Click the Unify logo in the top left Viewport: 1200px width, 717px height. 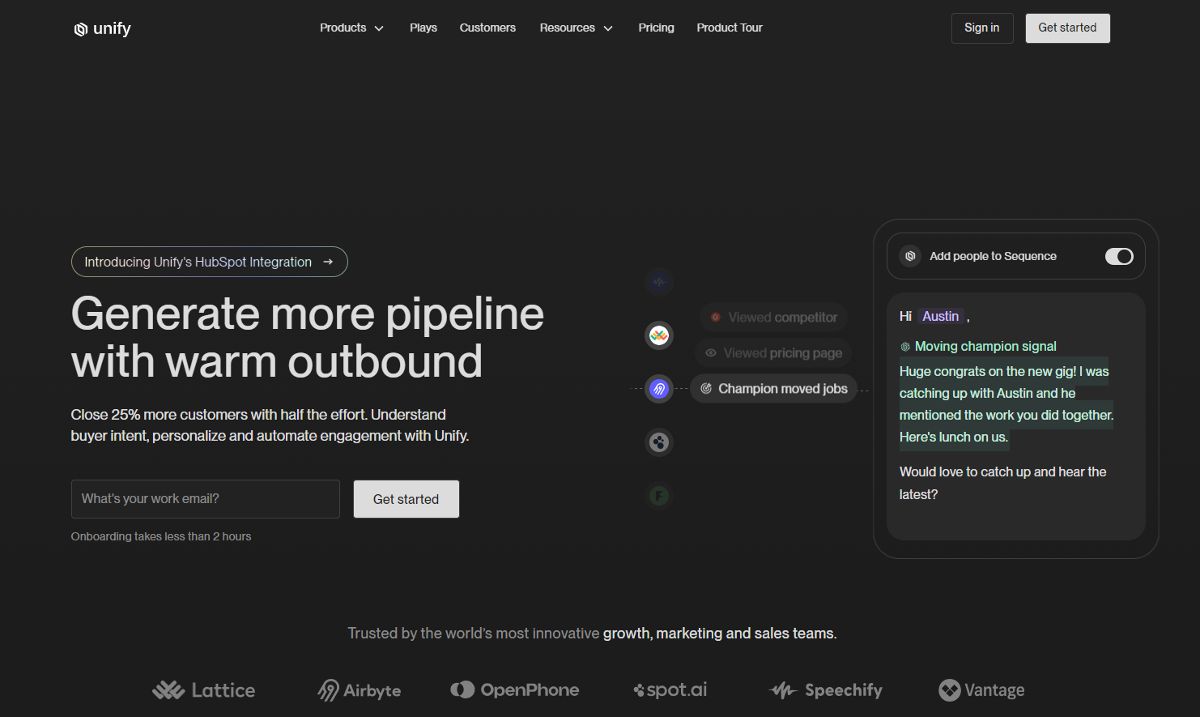point(101,28)
